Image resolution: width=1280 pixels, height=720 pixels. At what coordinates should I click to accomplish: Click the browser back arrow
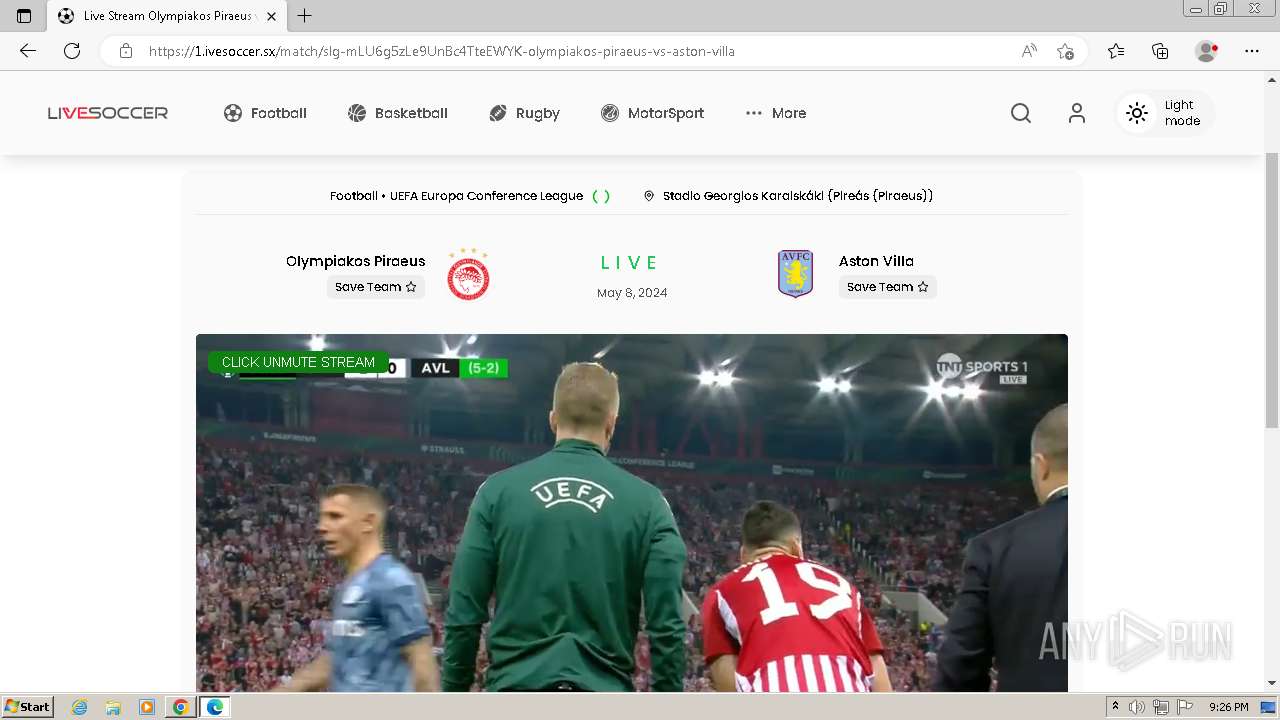pyautogui.click(x=28, y=51)
